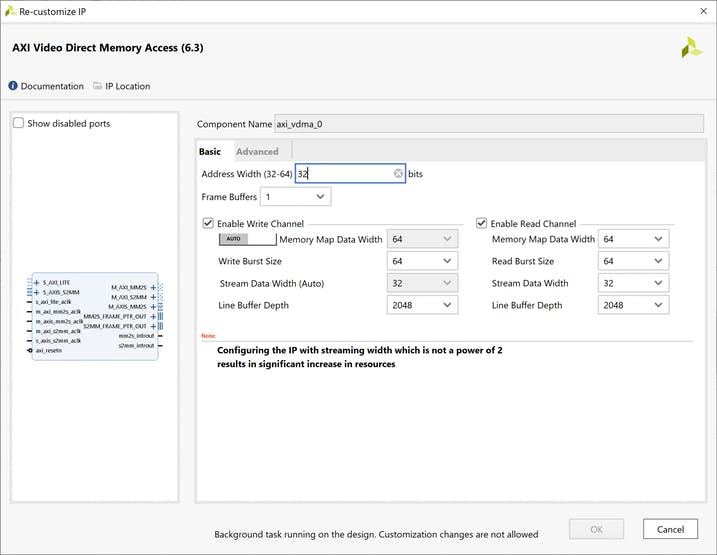Expand the S2MM_FRAME_PTR_OUT port plus icon

pyautogui.click(x=153, y=326)
